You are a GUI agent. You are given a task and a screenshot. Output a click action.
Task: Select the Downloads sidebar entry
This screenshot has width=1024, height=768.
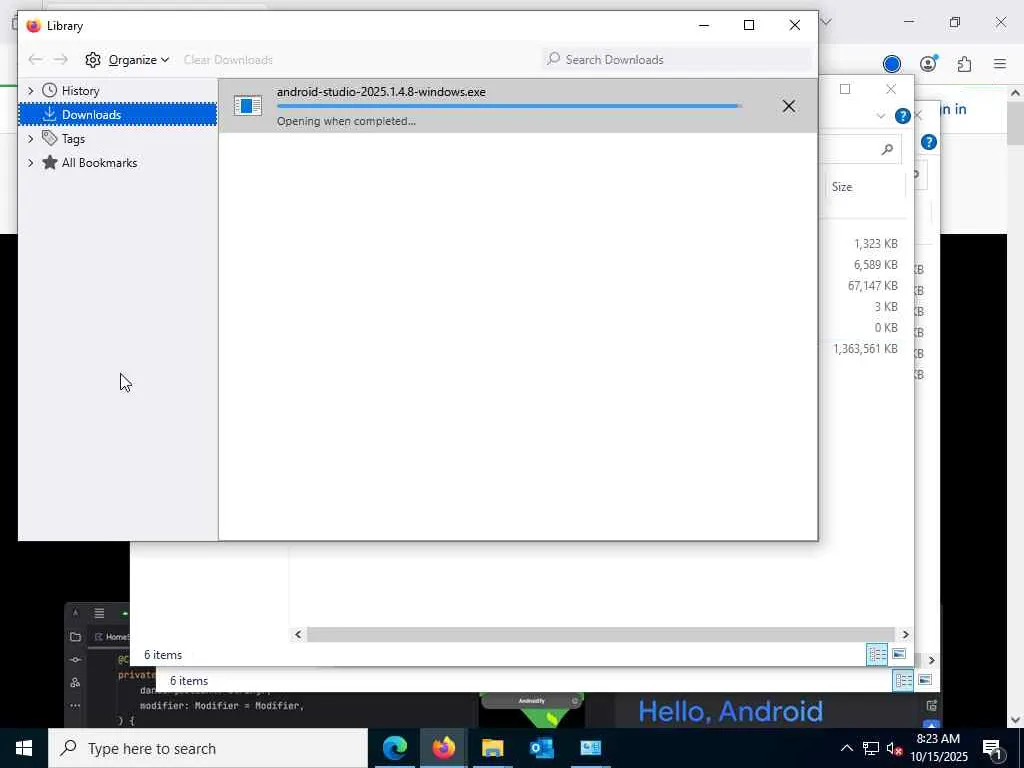tap(118, 114)
